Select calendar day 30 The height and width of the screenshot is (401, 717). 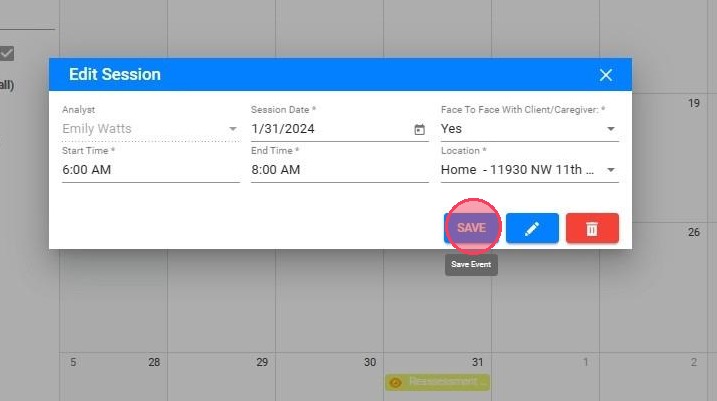(369, 362)
